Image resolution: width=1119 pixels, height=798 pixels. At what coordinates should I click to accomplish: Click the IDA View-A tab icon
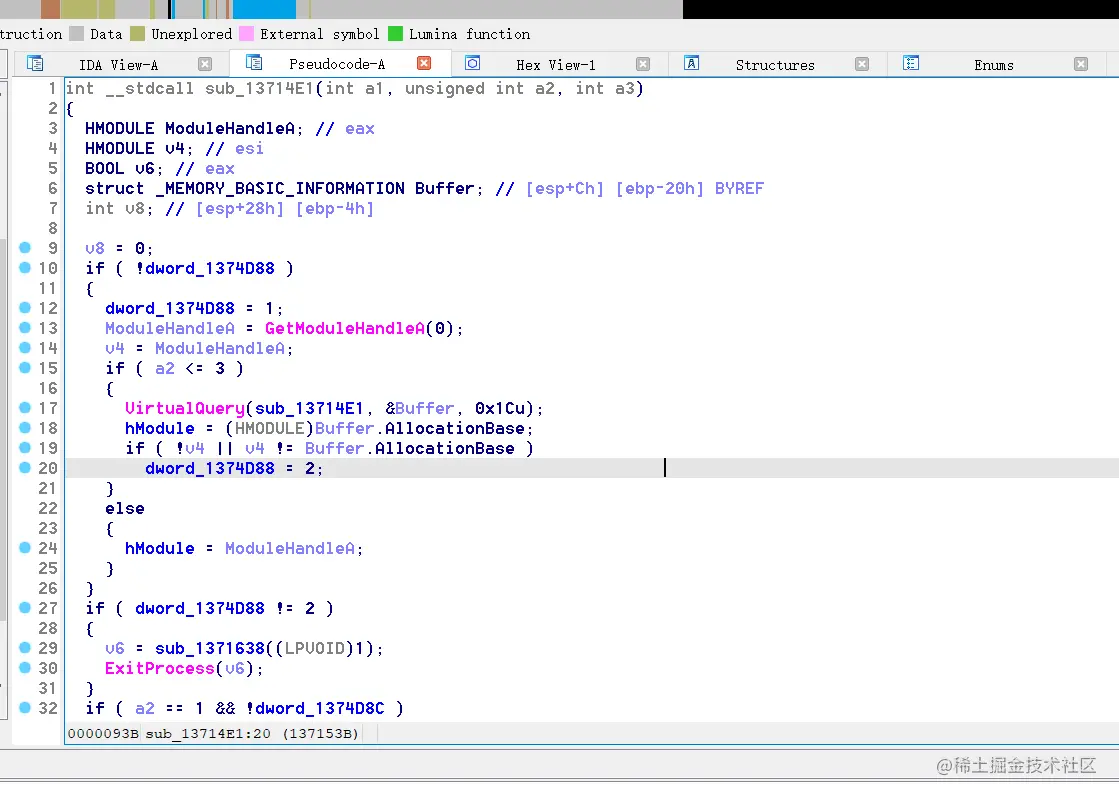[x=35, y=64]
